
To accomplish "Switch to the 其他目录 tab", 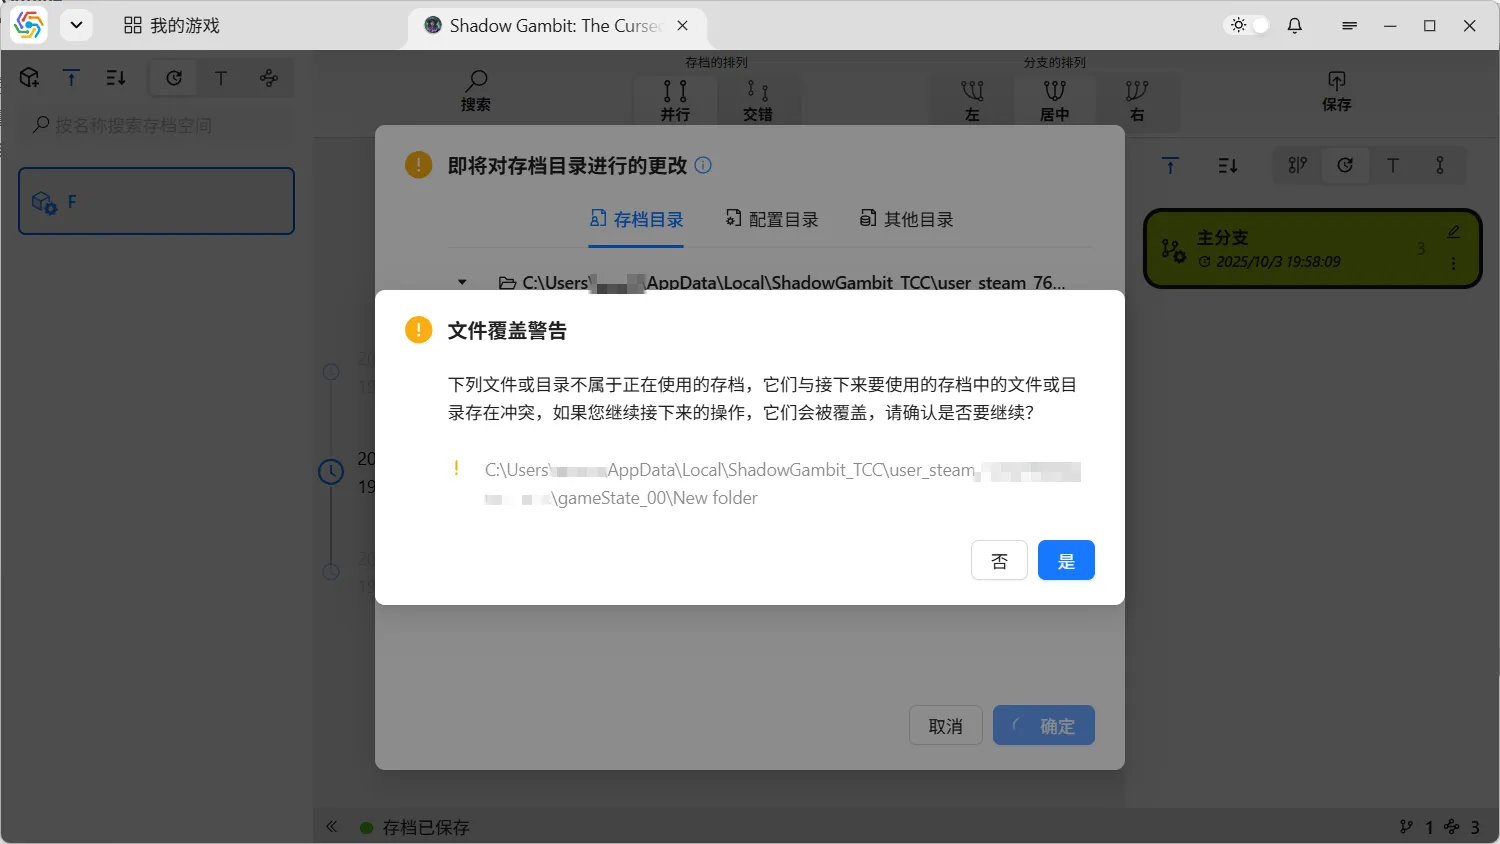I will [x=906, y=219].
